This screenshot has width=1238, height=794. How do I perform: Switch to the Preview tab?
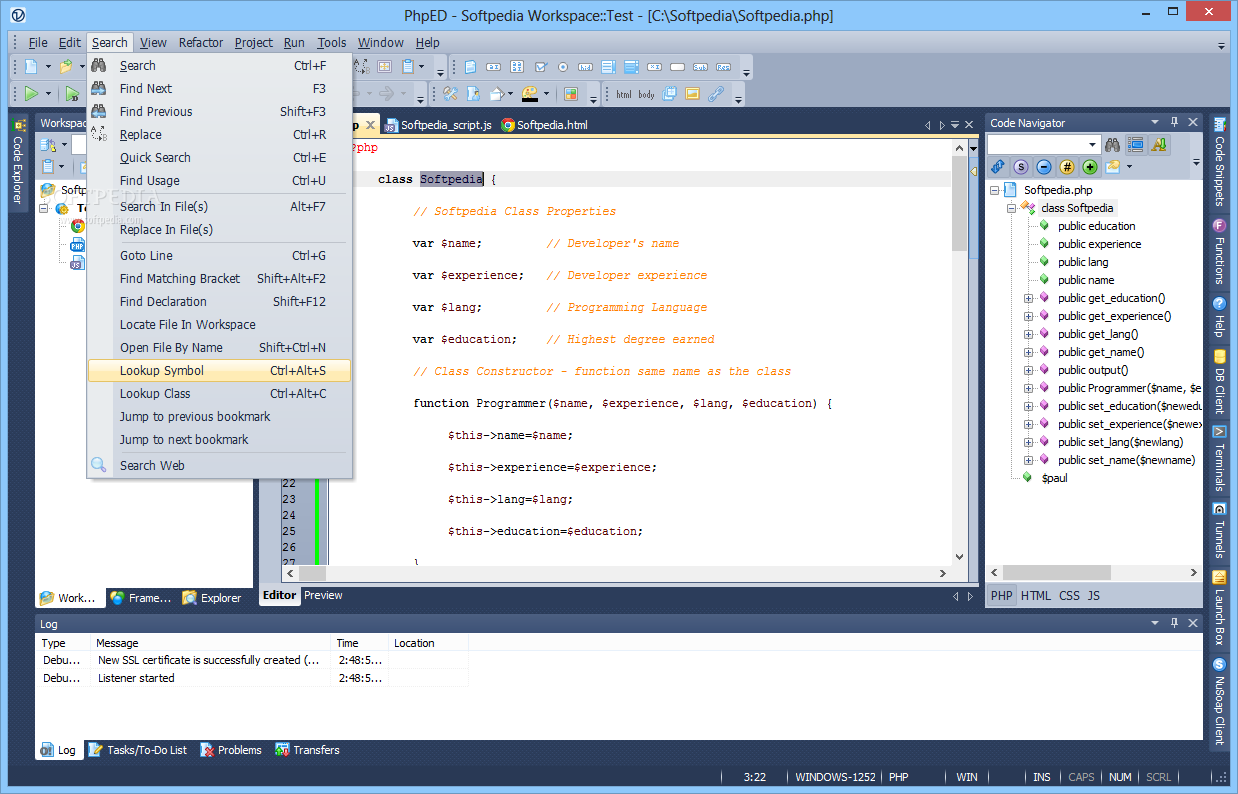[323, 595]
